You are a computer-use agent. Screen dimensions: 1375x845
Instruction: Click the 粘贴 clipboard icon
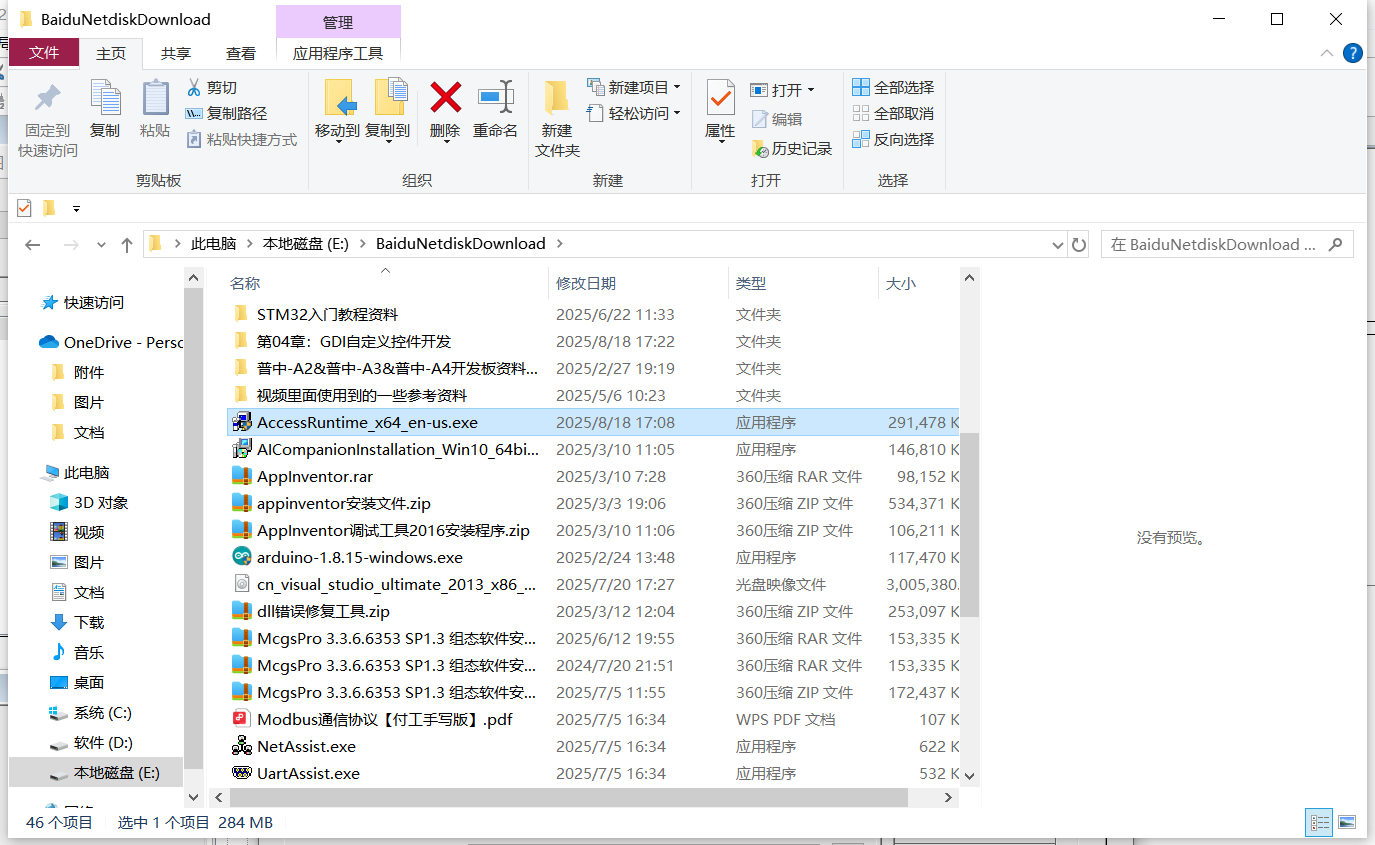coord(155,98)
